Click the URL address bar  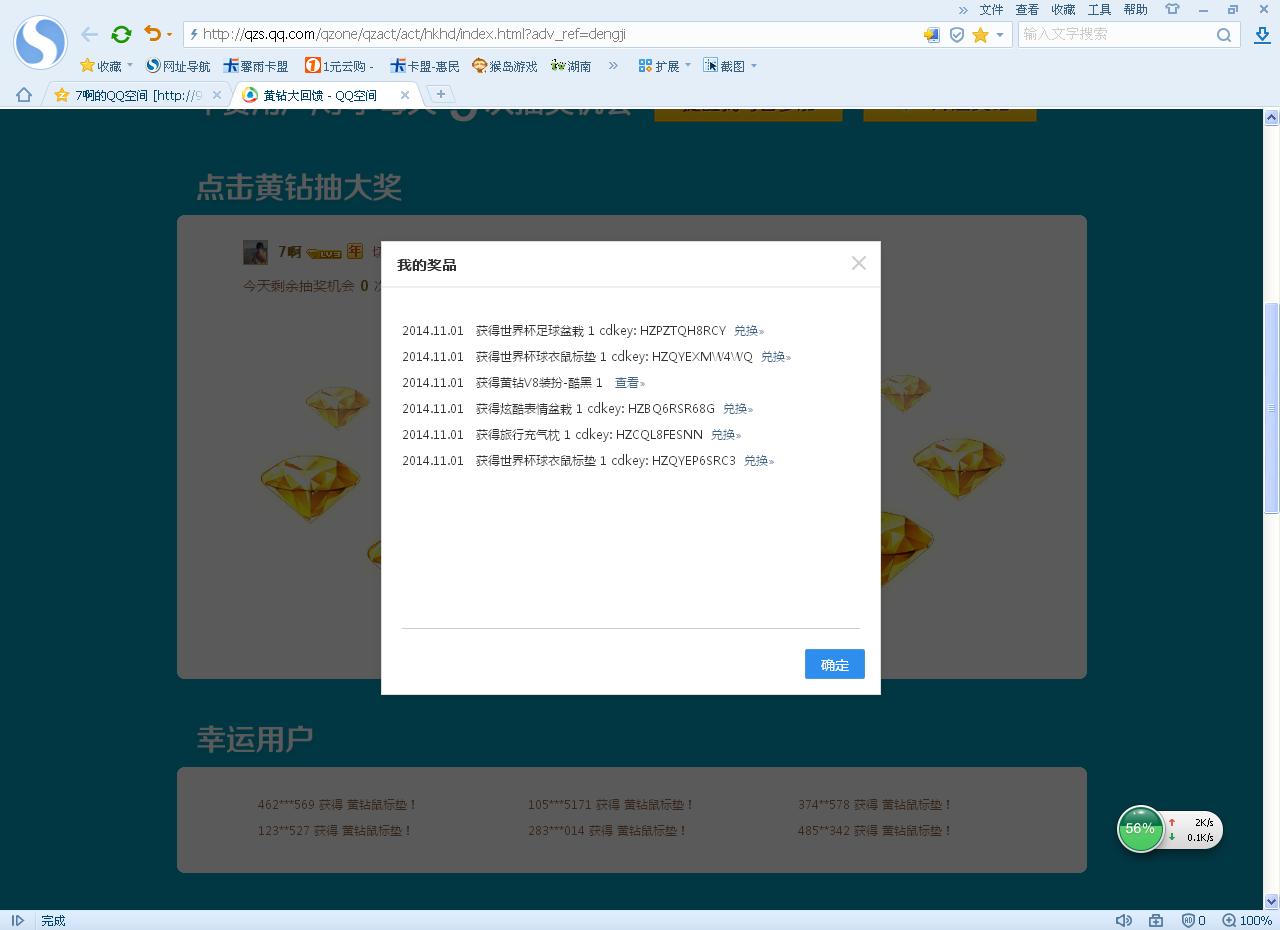pos(550,34)
